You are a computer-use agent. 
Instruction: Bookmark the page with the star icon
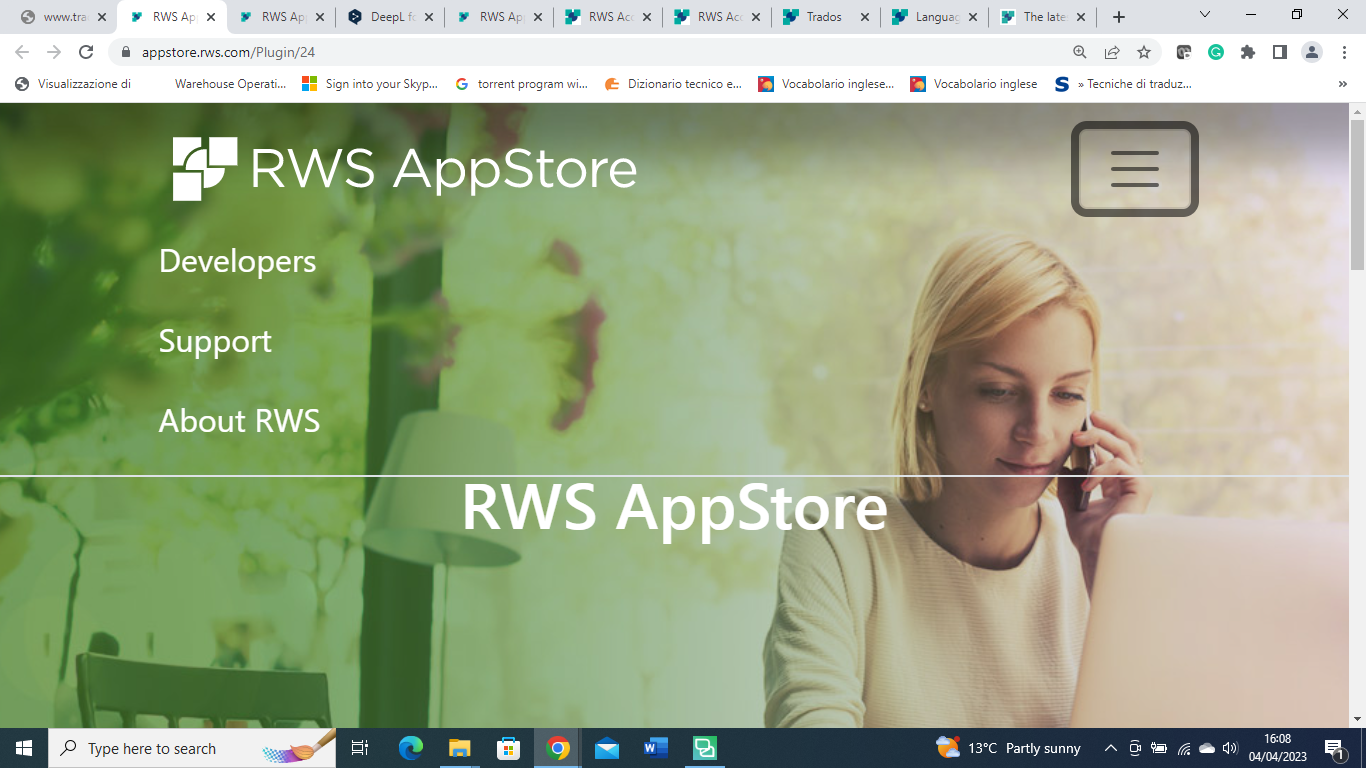point(1142,51)
